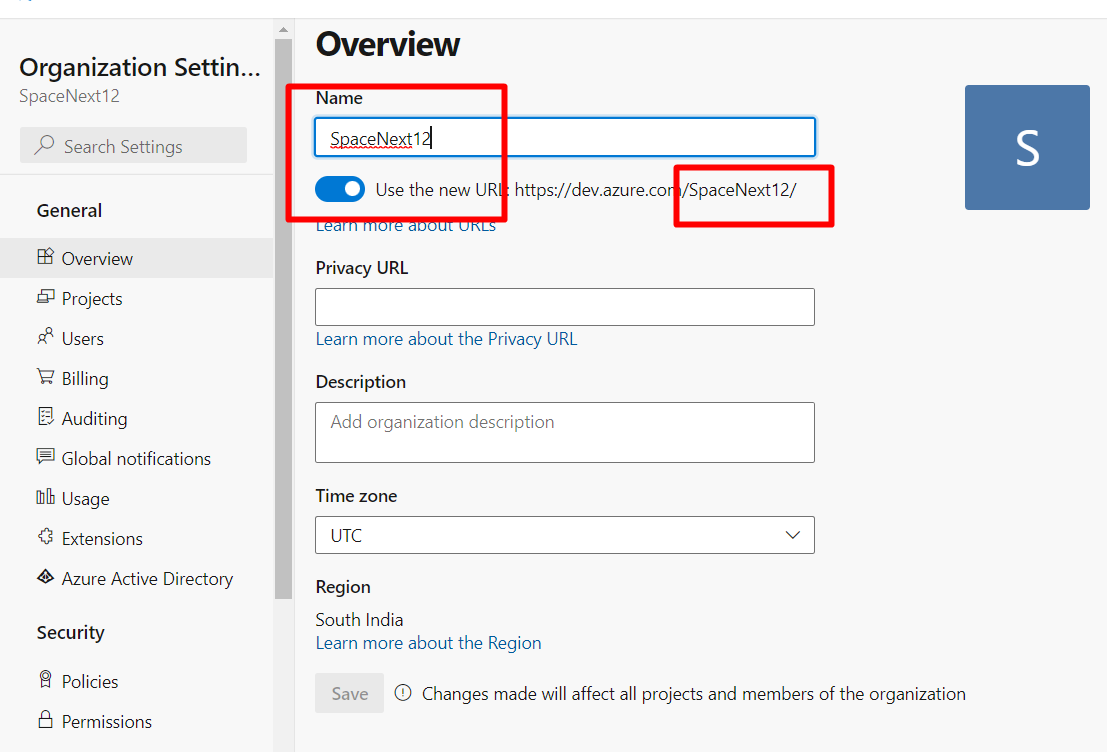Open the Users settings page
Viewport: 1107px width, 752px height.
coord(136,339)
